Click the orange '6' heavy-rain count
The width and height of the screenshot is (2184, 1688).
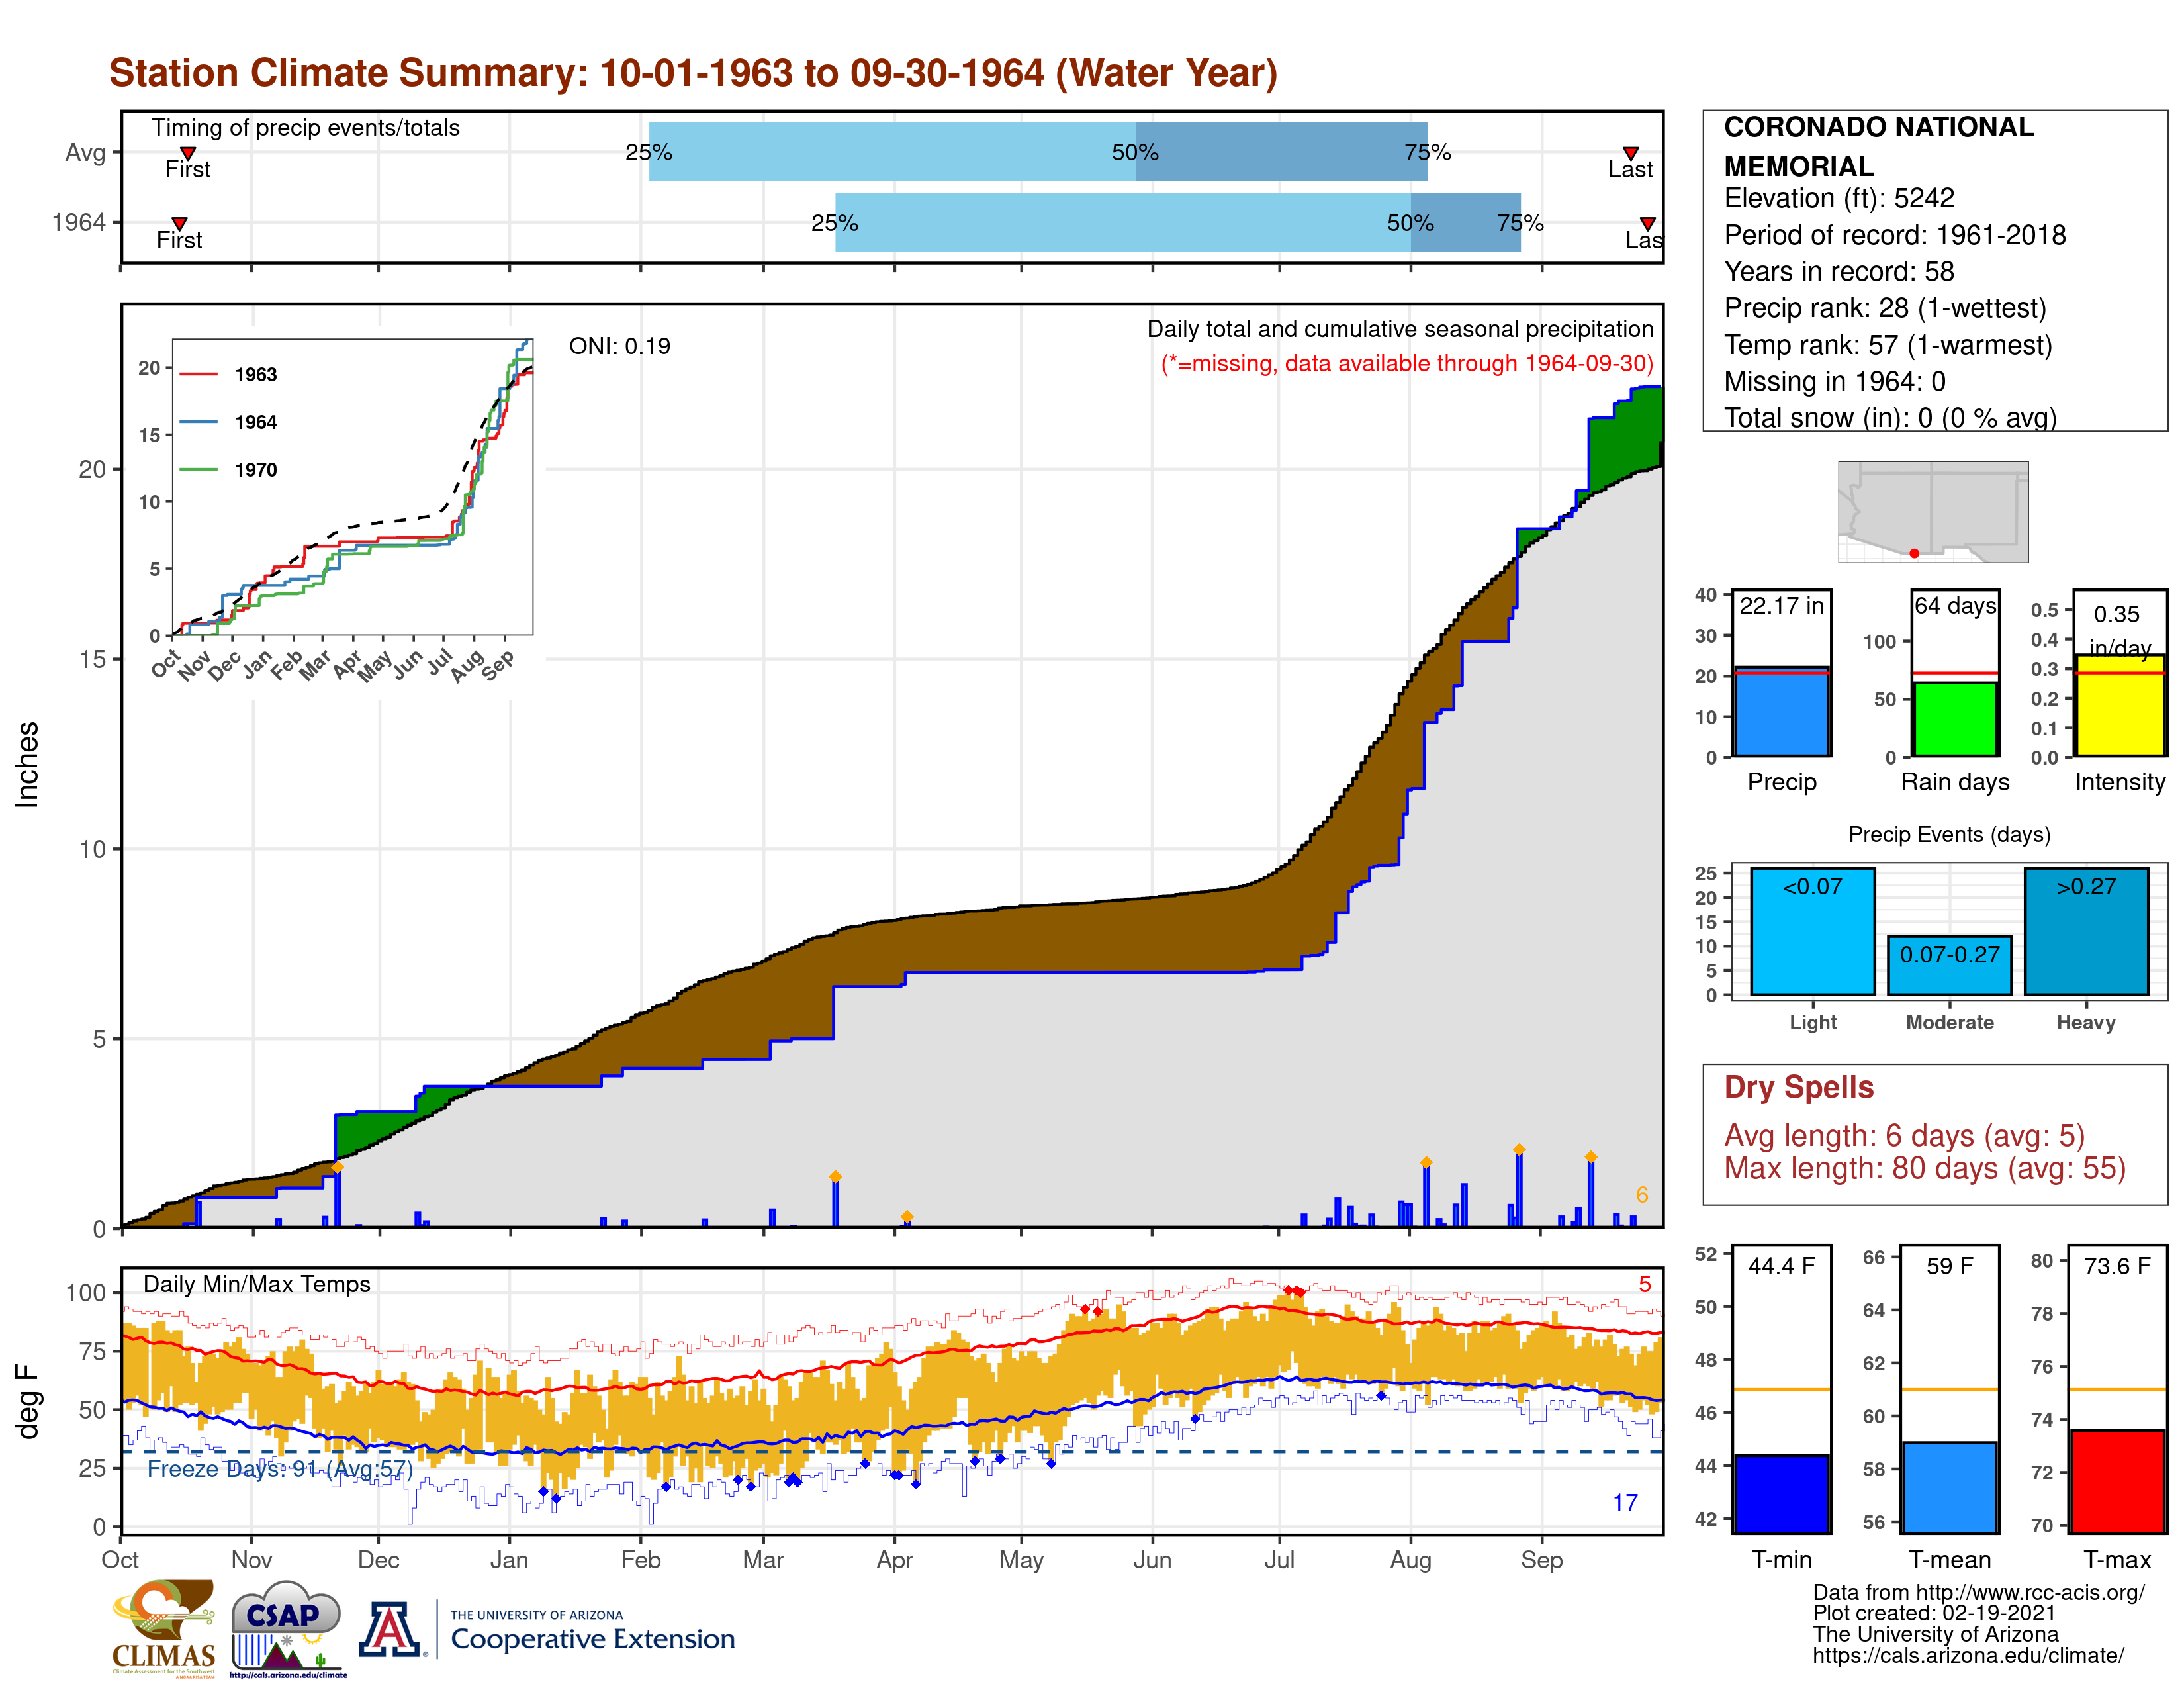[x=1642, y=1195]
